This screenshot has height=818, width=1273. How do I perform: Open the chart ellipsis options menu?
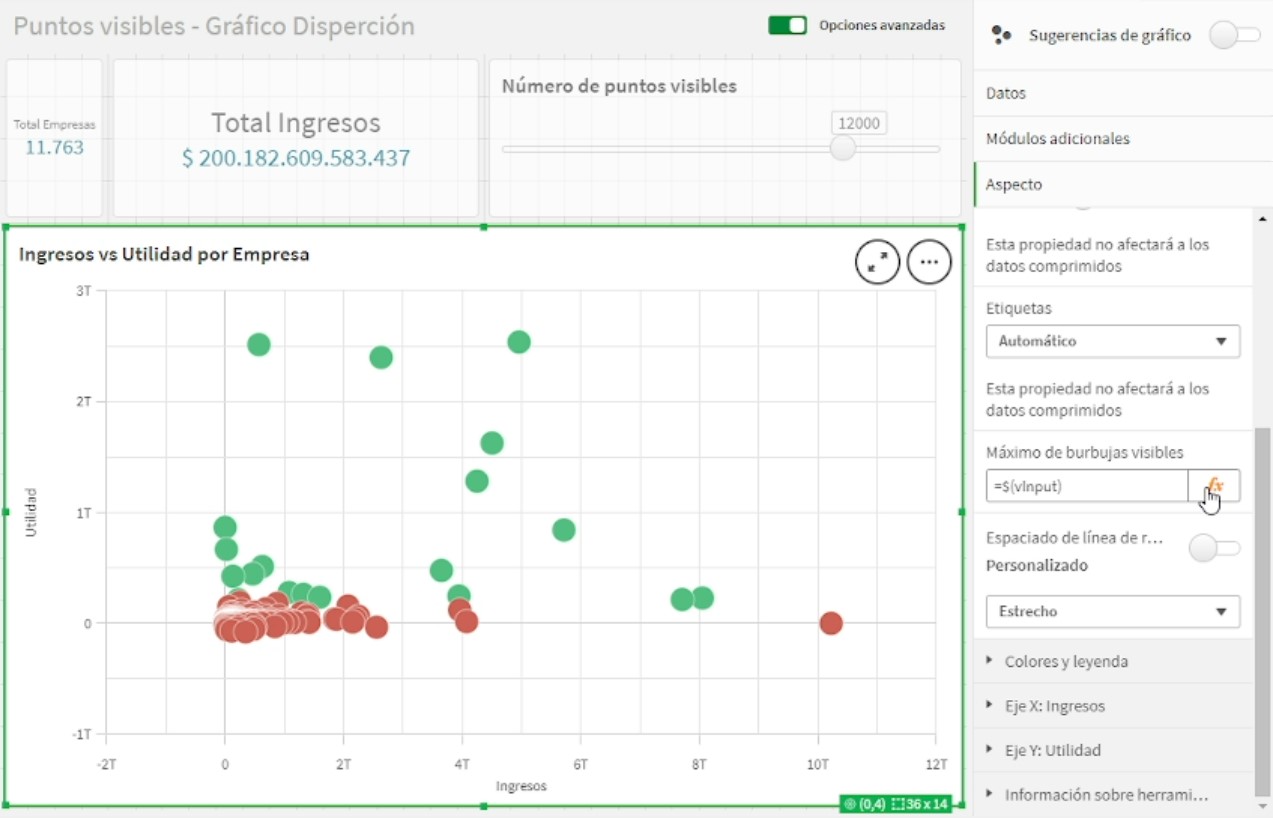[929, 261]
